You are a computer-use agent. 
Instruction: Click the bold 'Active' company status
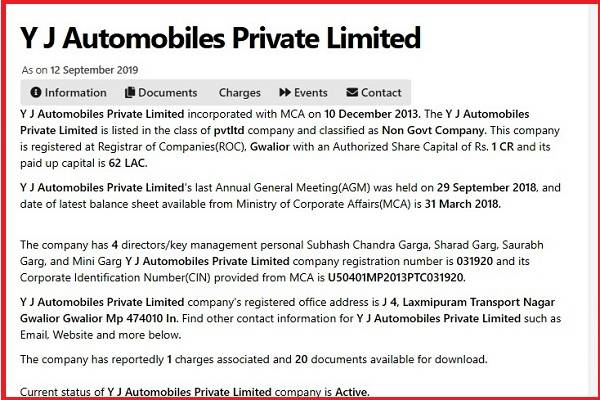tap(351, 392)
